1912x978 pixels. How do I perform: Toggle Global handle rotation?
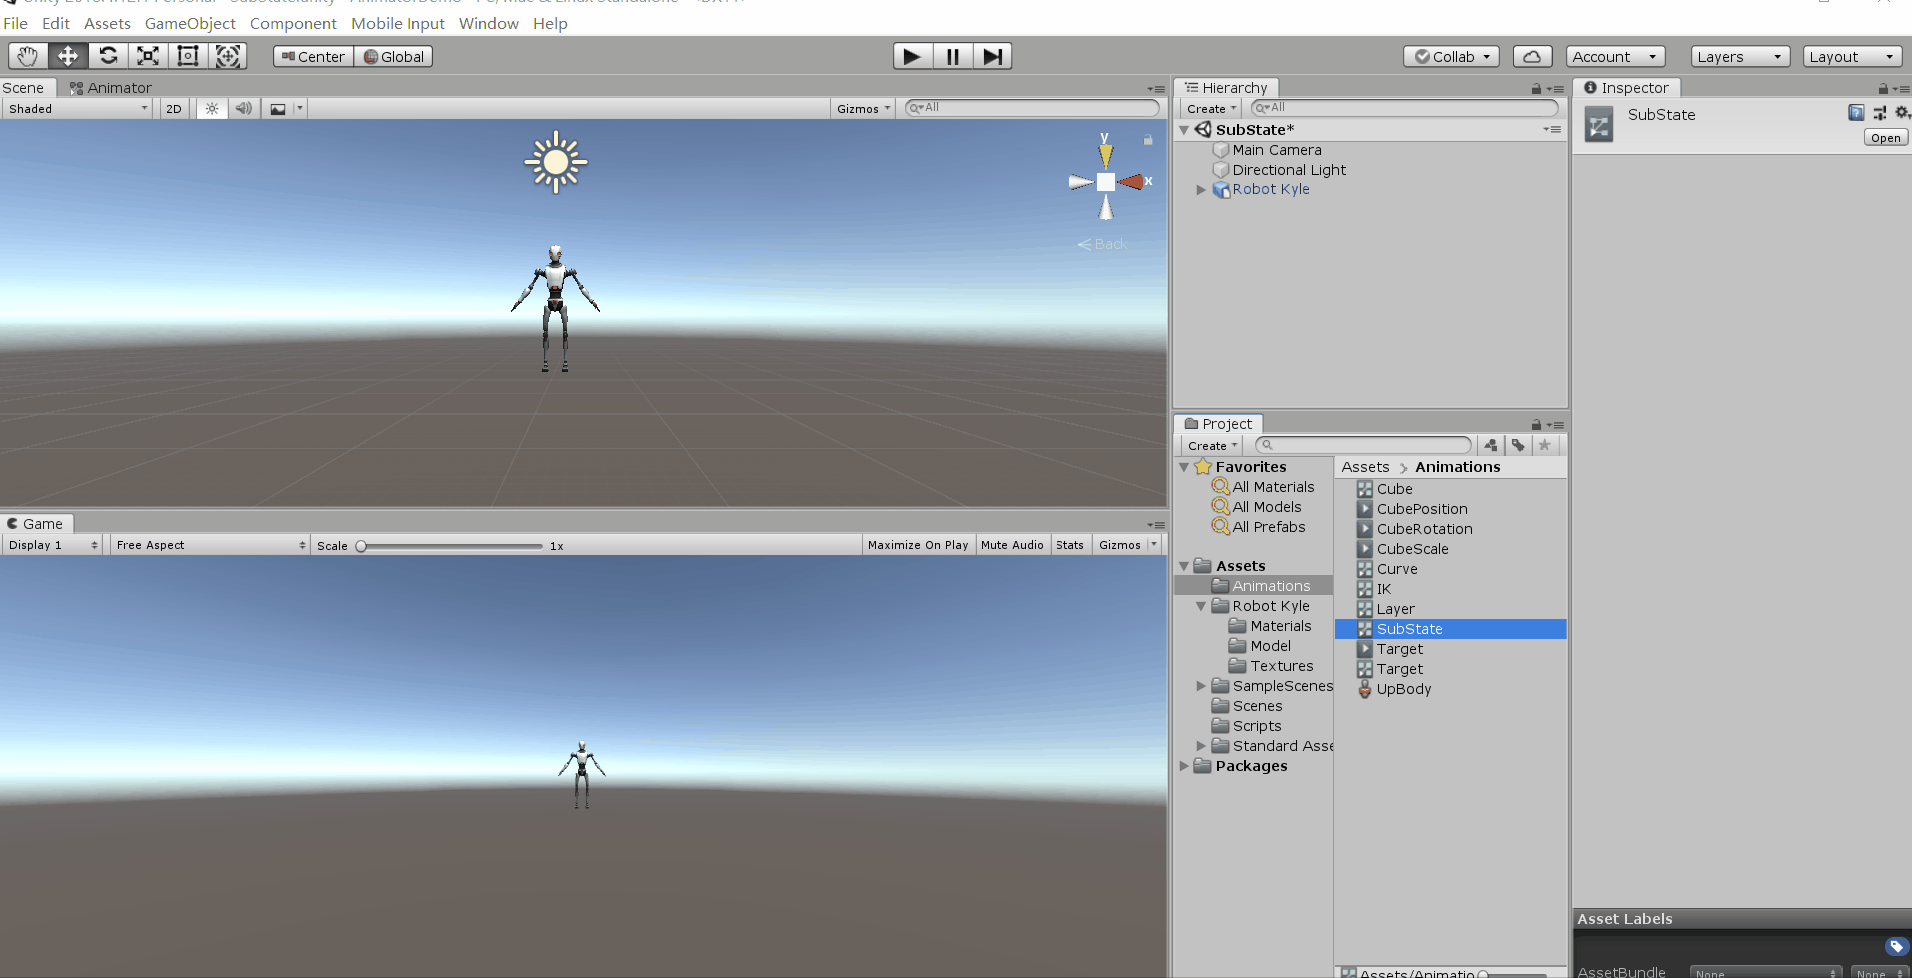pyautogui.click(x=394, y=57)
